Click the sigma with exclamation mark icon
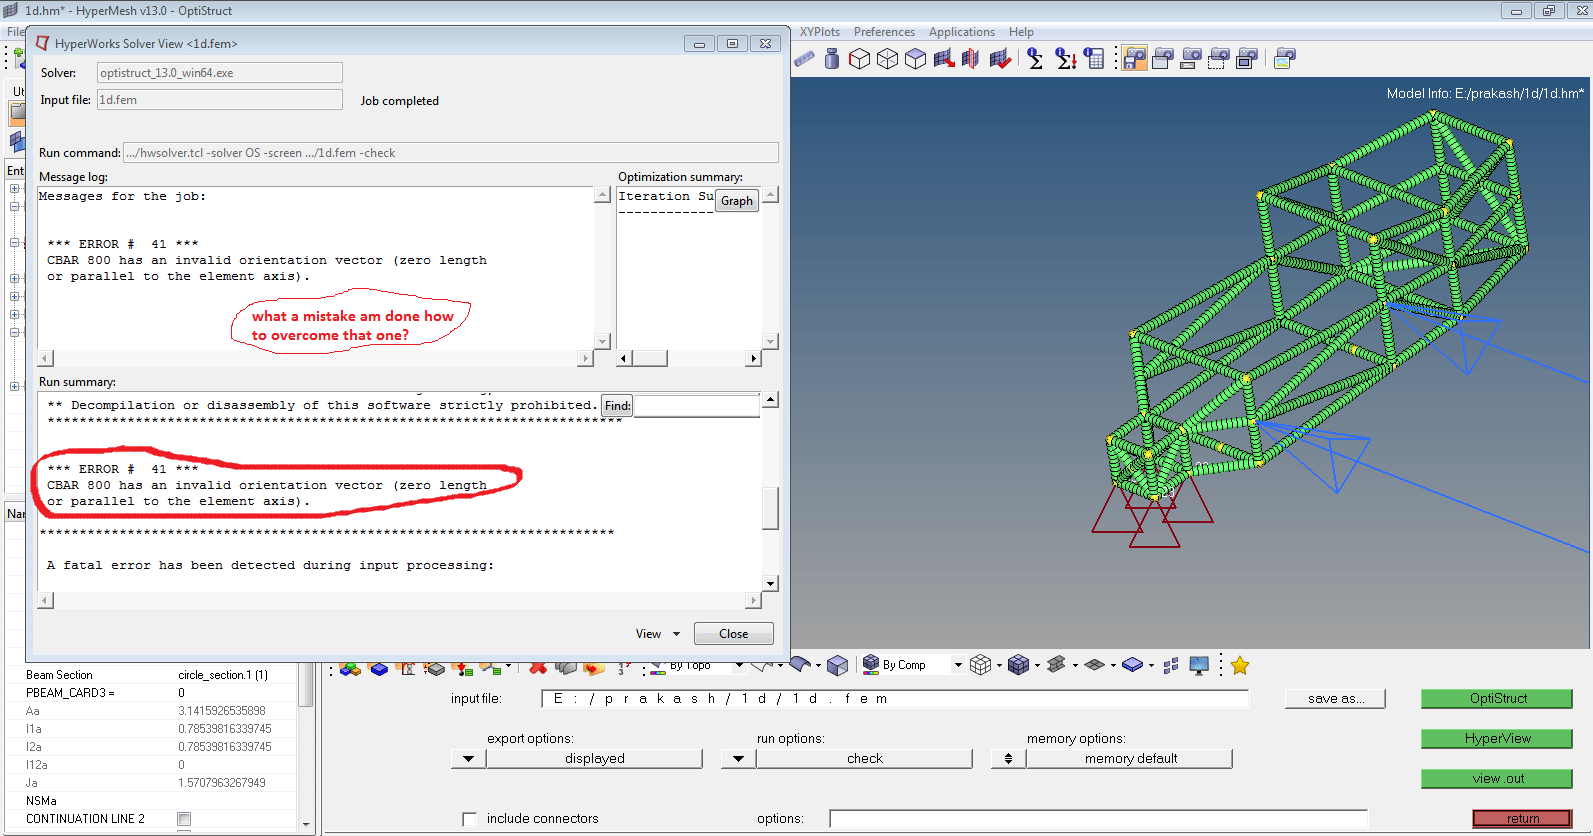 [x=1066, y=59]
